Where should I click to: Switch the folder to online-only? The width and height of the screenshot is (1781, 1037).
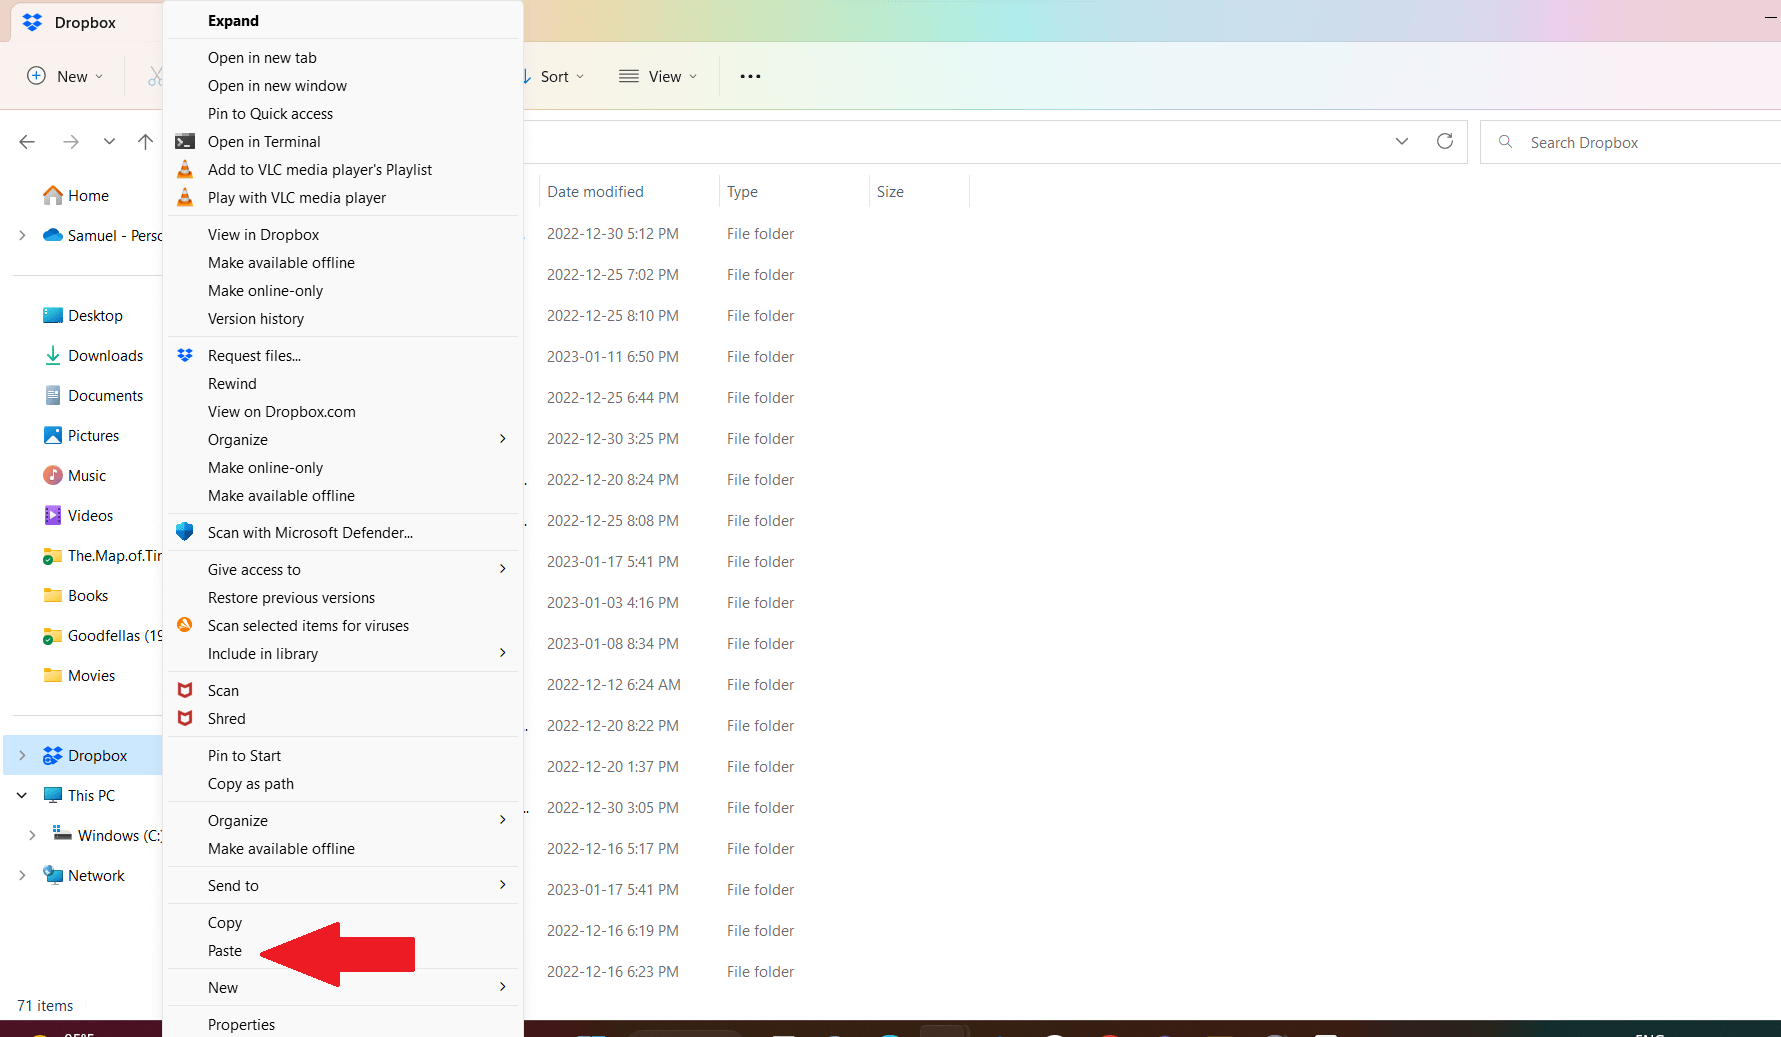(265, 290)
